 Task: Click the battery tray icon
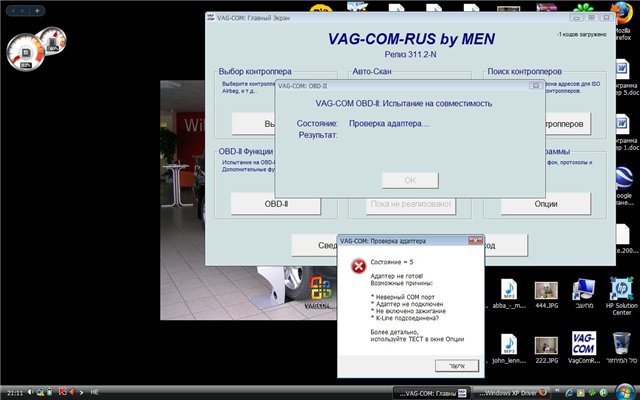click(49, 392)
